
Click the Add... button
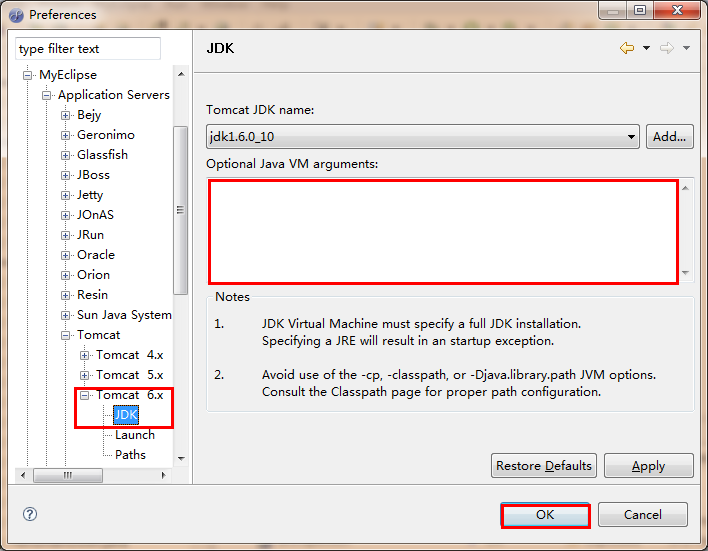pos(670,136)
